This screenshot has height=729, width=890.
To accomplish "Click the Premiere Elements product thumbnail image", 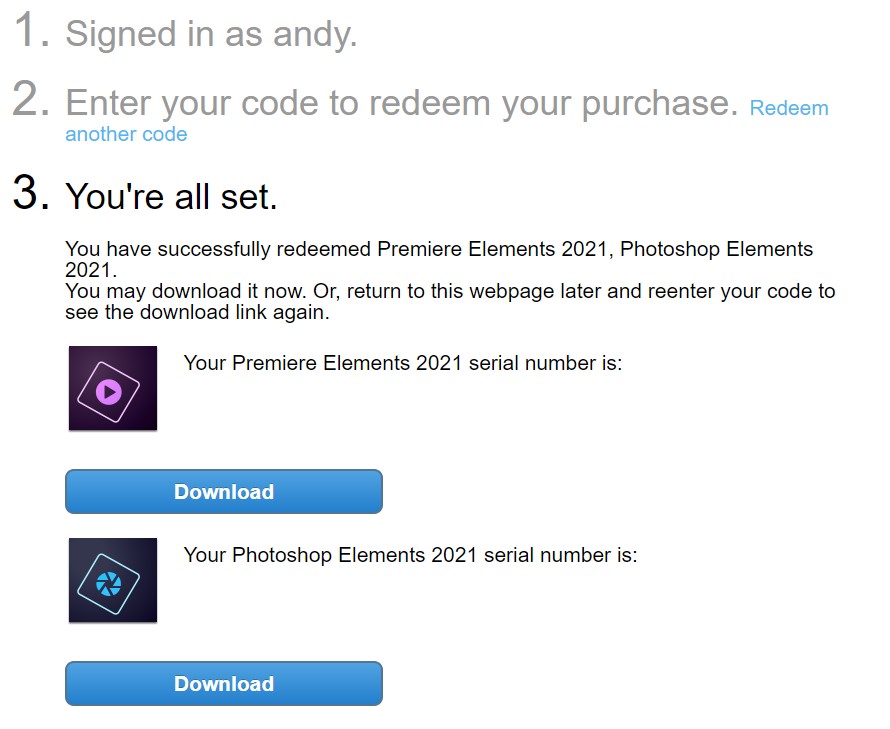I will pos(112,388).
